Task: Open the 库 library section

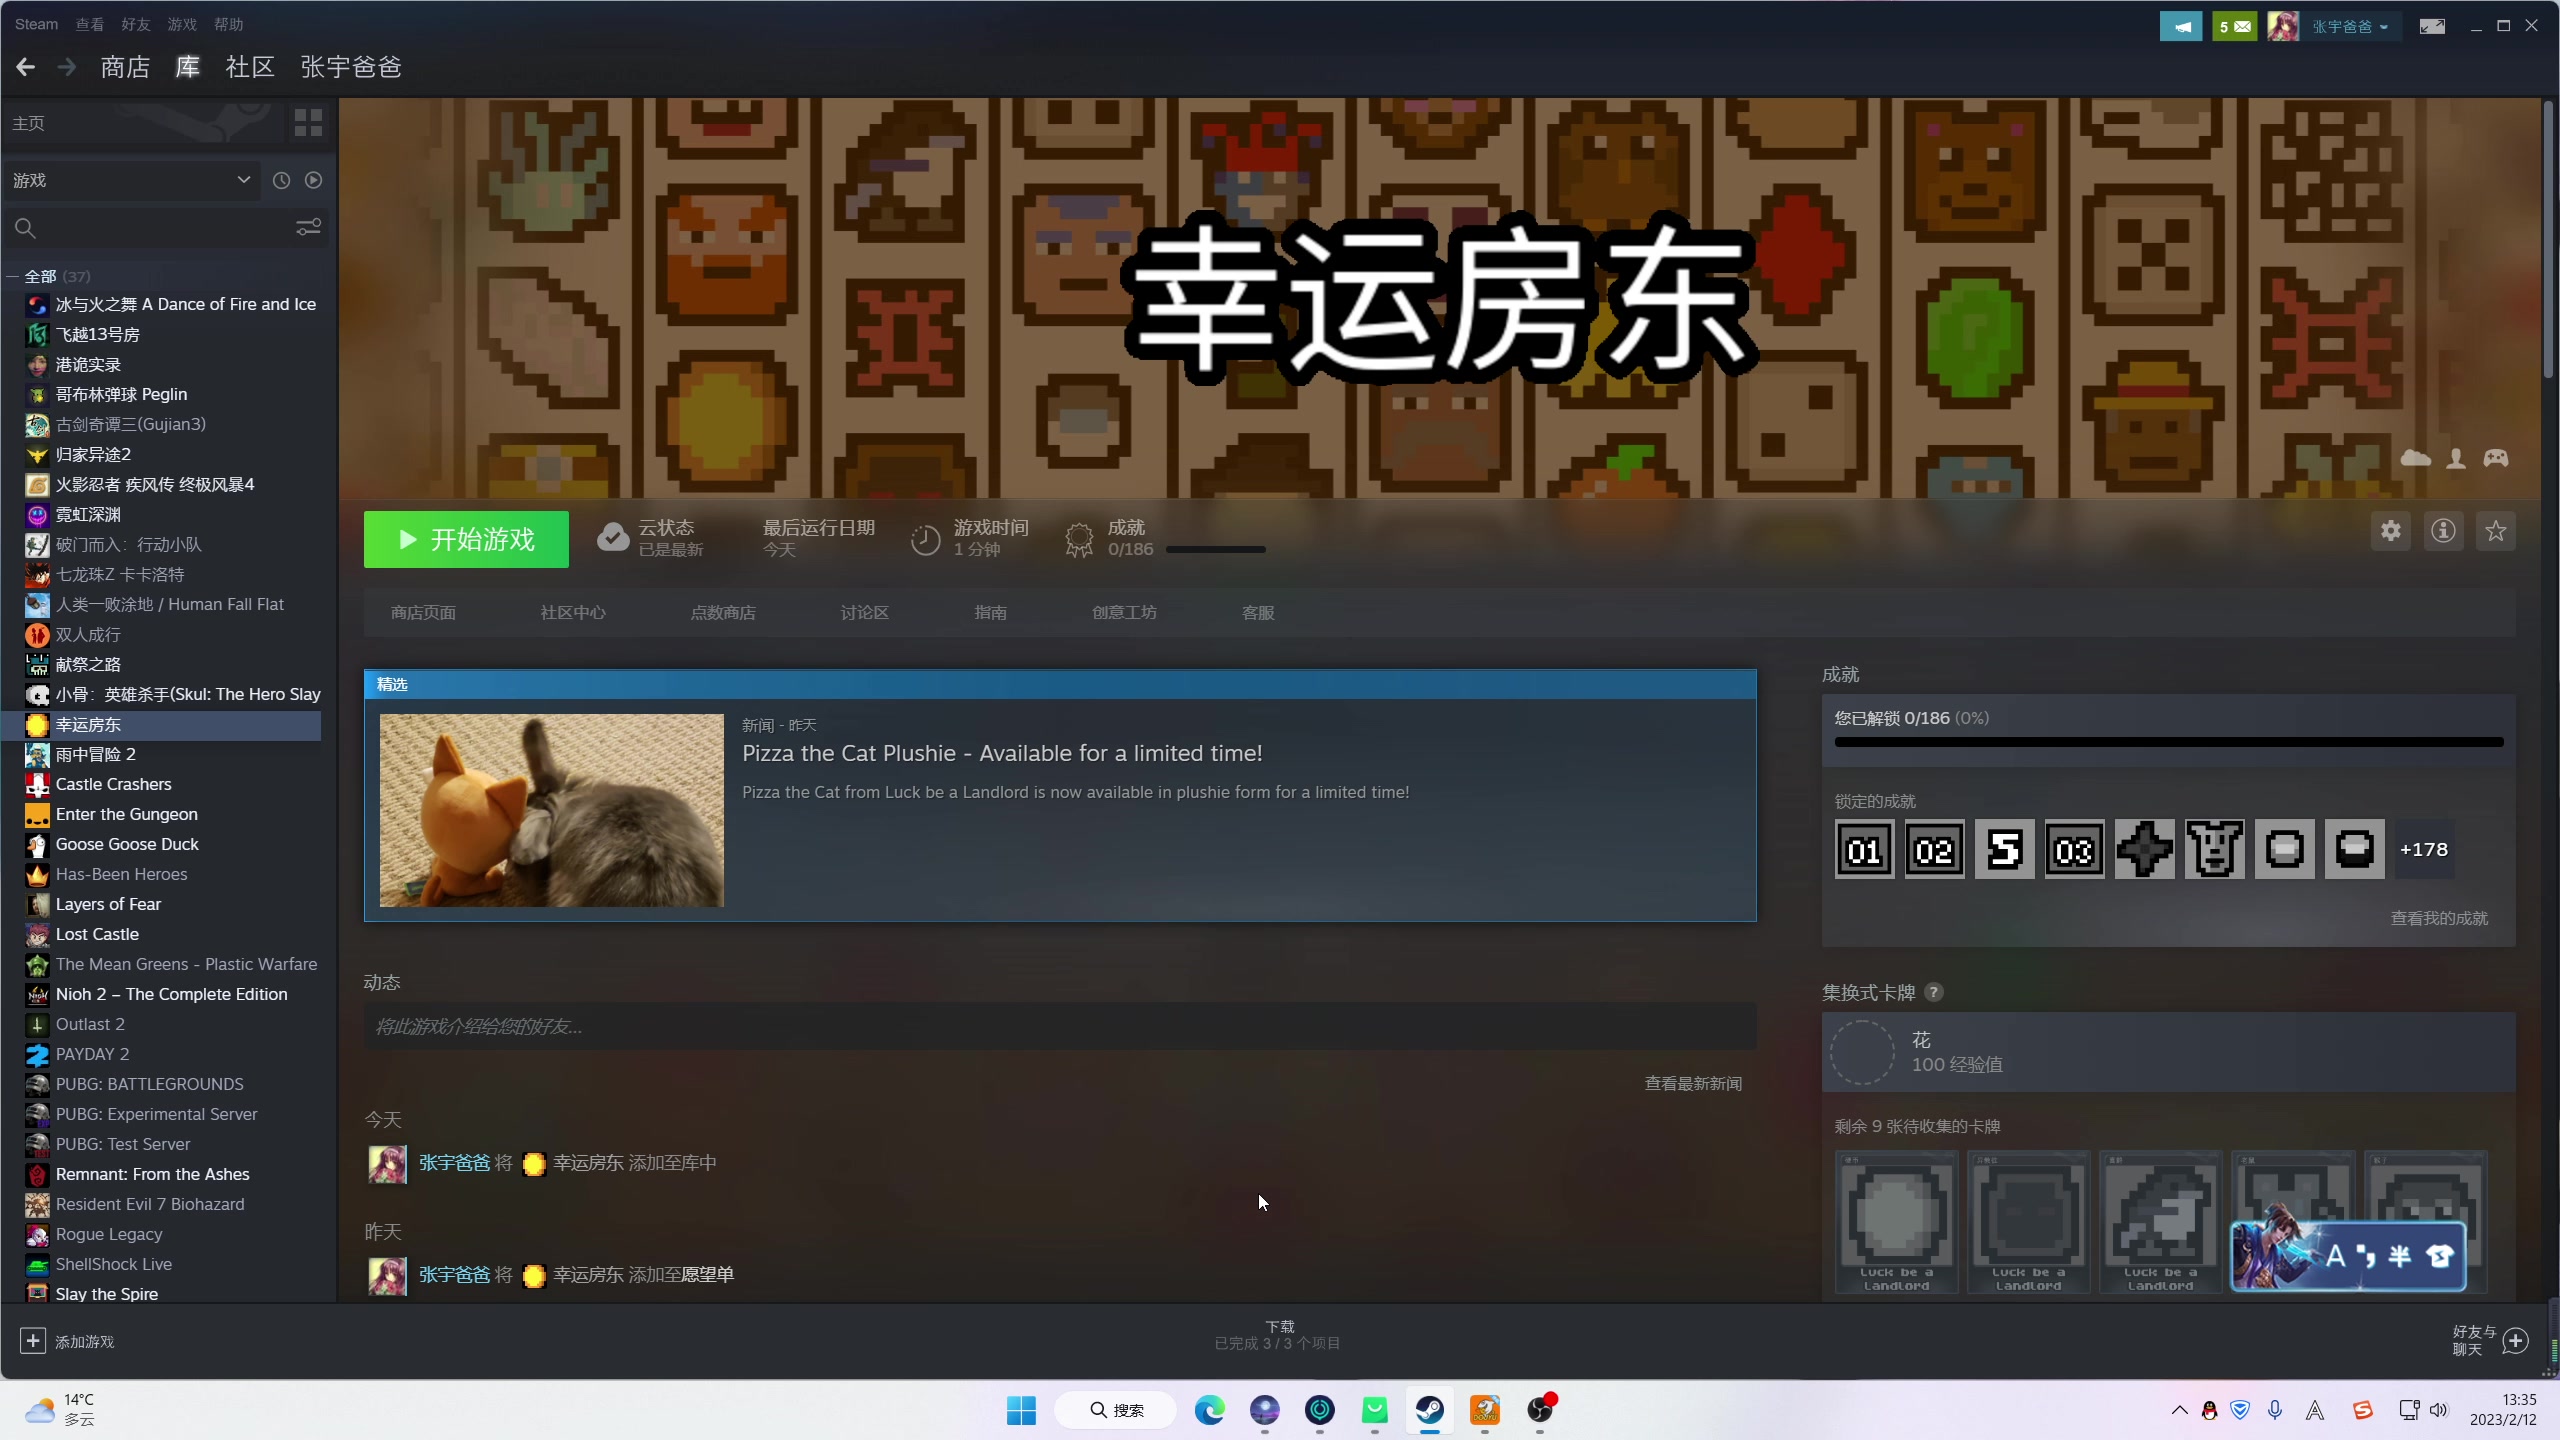Action: point(188,67)
